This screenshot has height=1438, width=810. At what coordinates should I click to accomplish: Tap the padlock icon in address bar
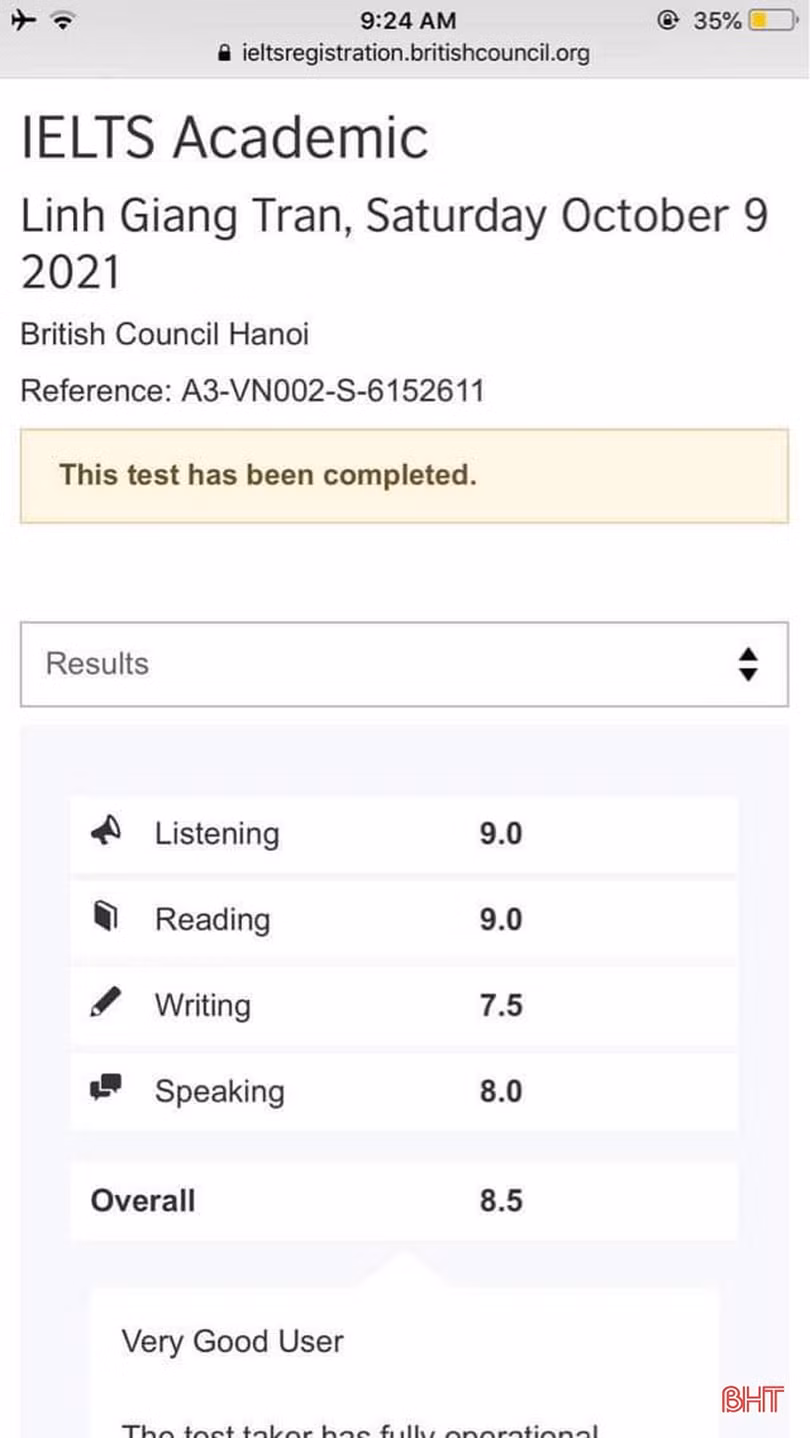[225, 53]
